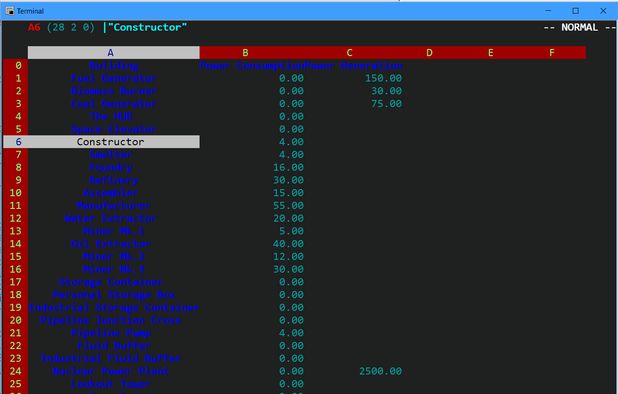Screen dimensions: 618x394
Task: Click the 5.00 consumption value in row 13
Action: point(292,231)
